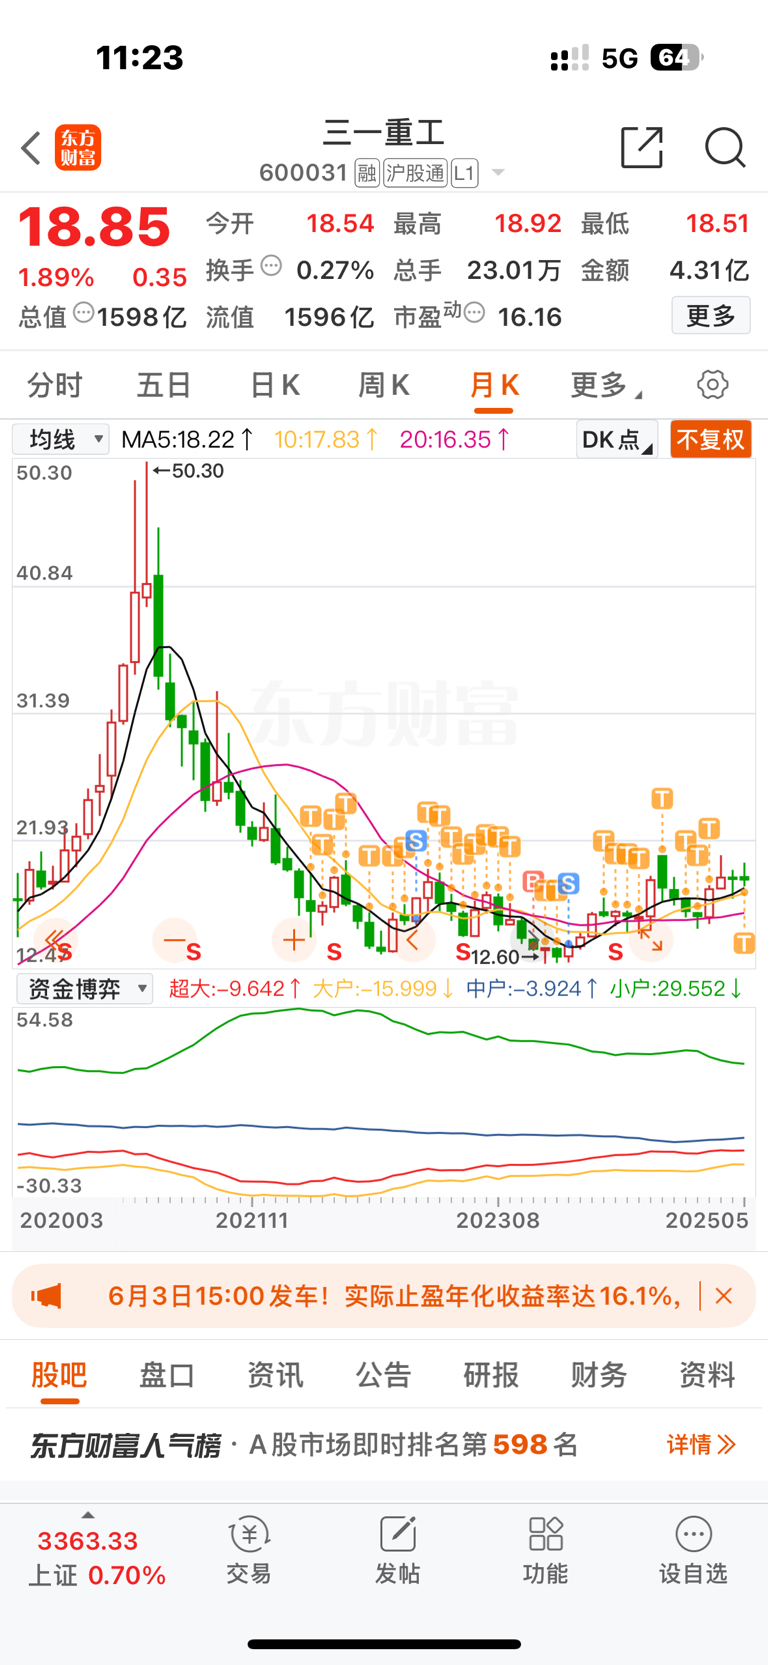The image size is (769, 1665).
Task: Open the DK点 dropdown
Action: [617, 440]
